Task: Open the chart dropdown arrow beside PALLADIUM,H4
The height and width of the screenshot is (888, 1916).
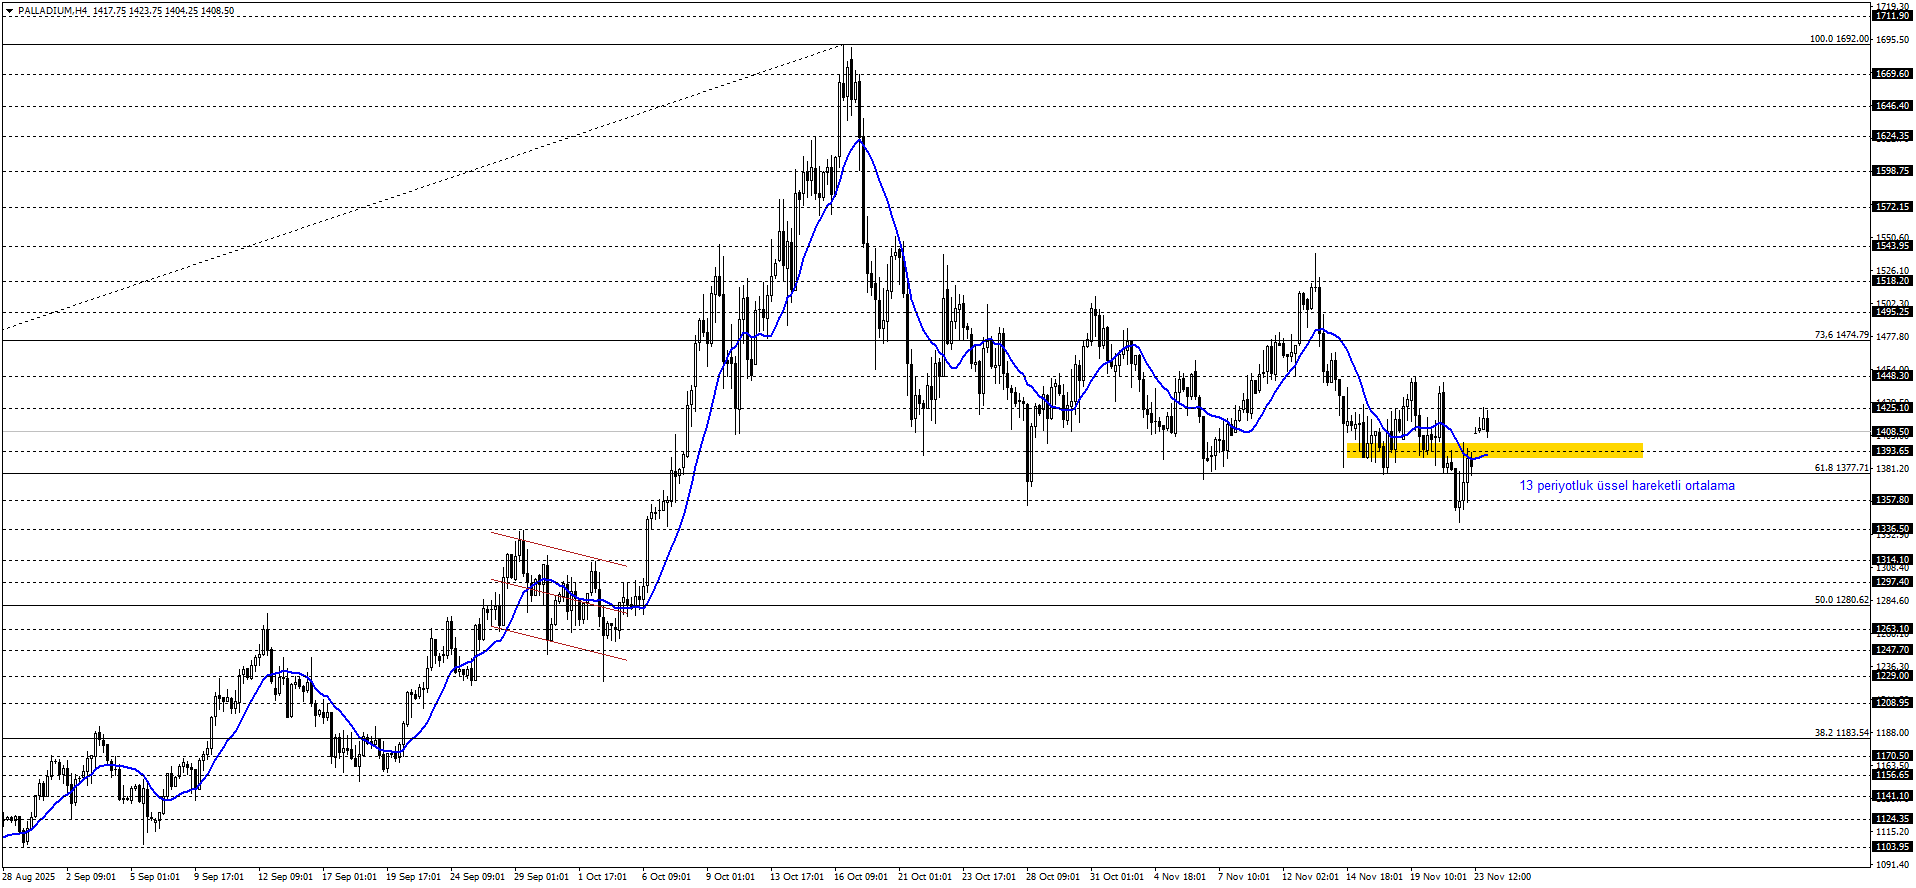Action: coord(9,11)
